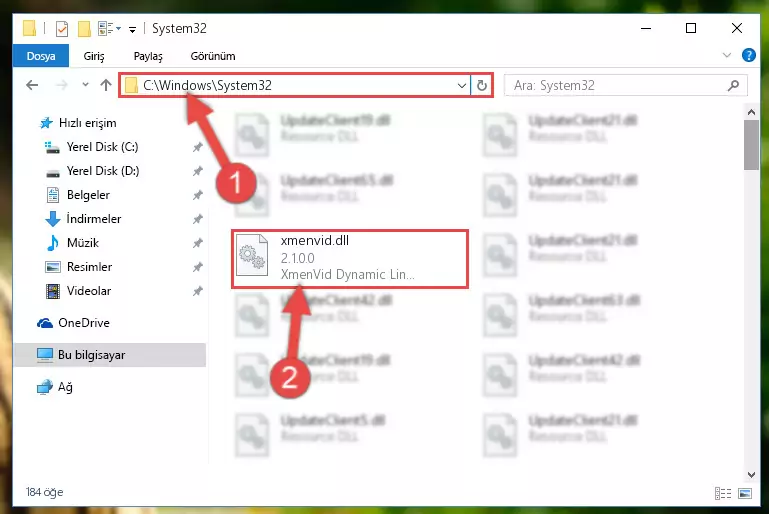Click scrollbar down arrow in file list
This screenshot has height=514, width=769.
(x=751, y=474)
